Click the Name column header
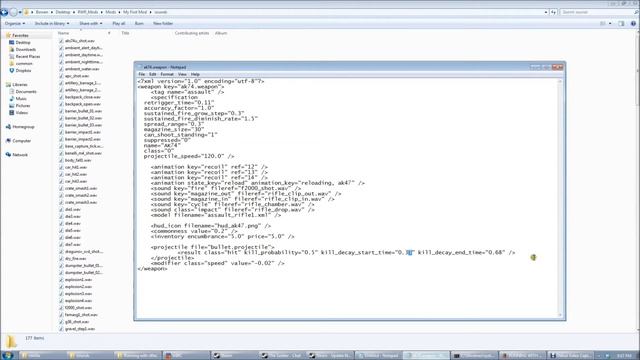Viewport: 640px width, 360px height. 63,33
